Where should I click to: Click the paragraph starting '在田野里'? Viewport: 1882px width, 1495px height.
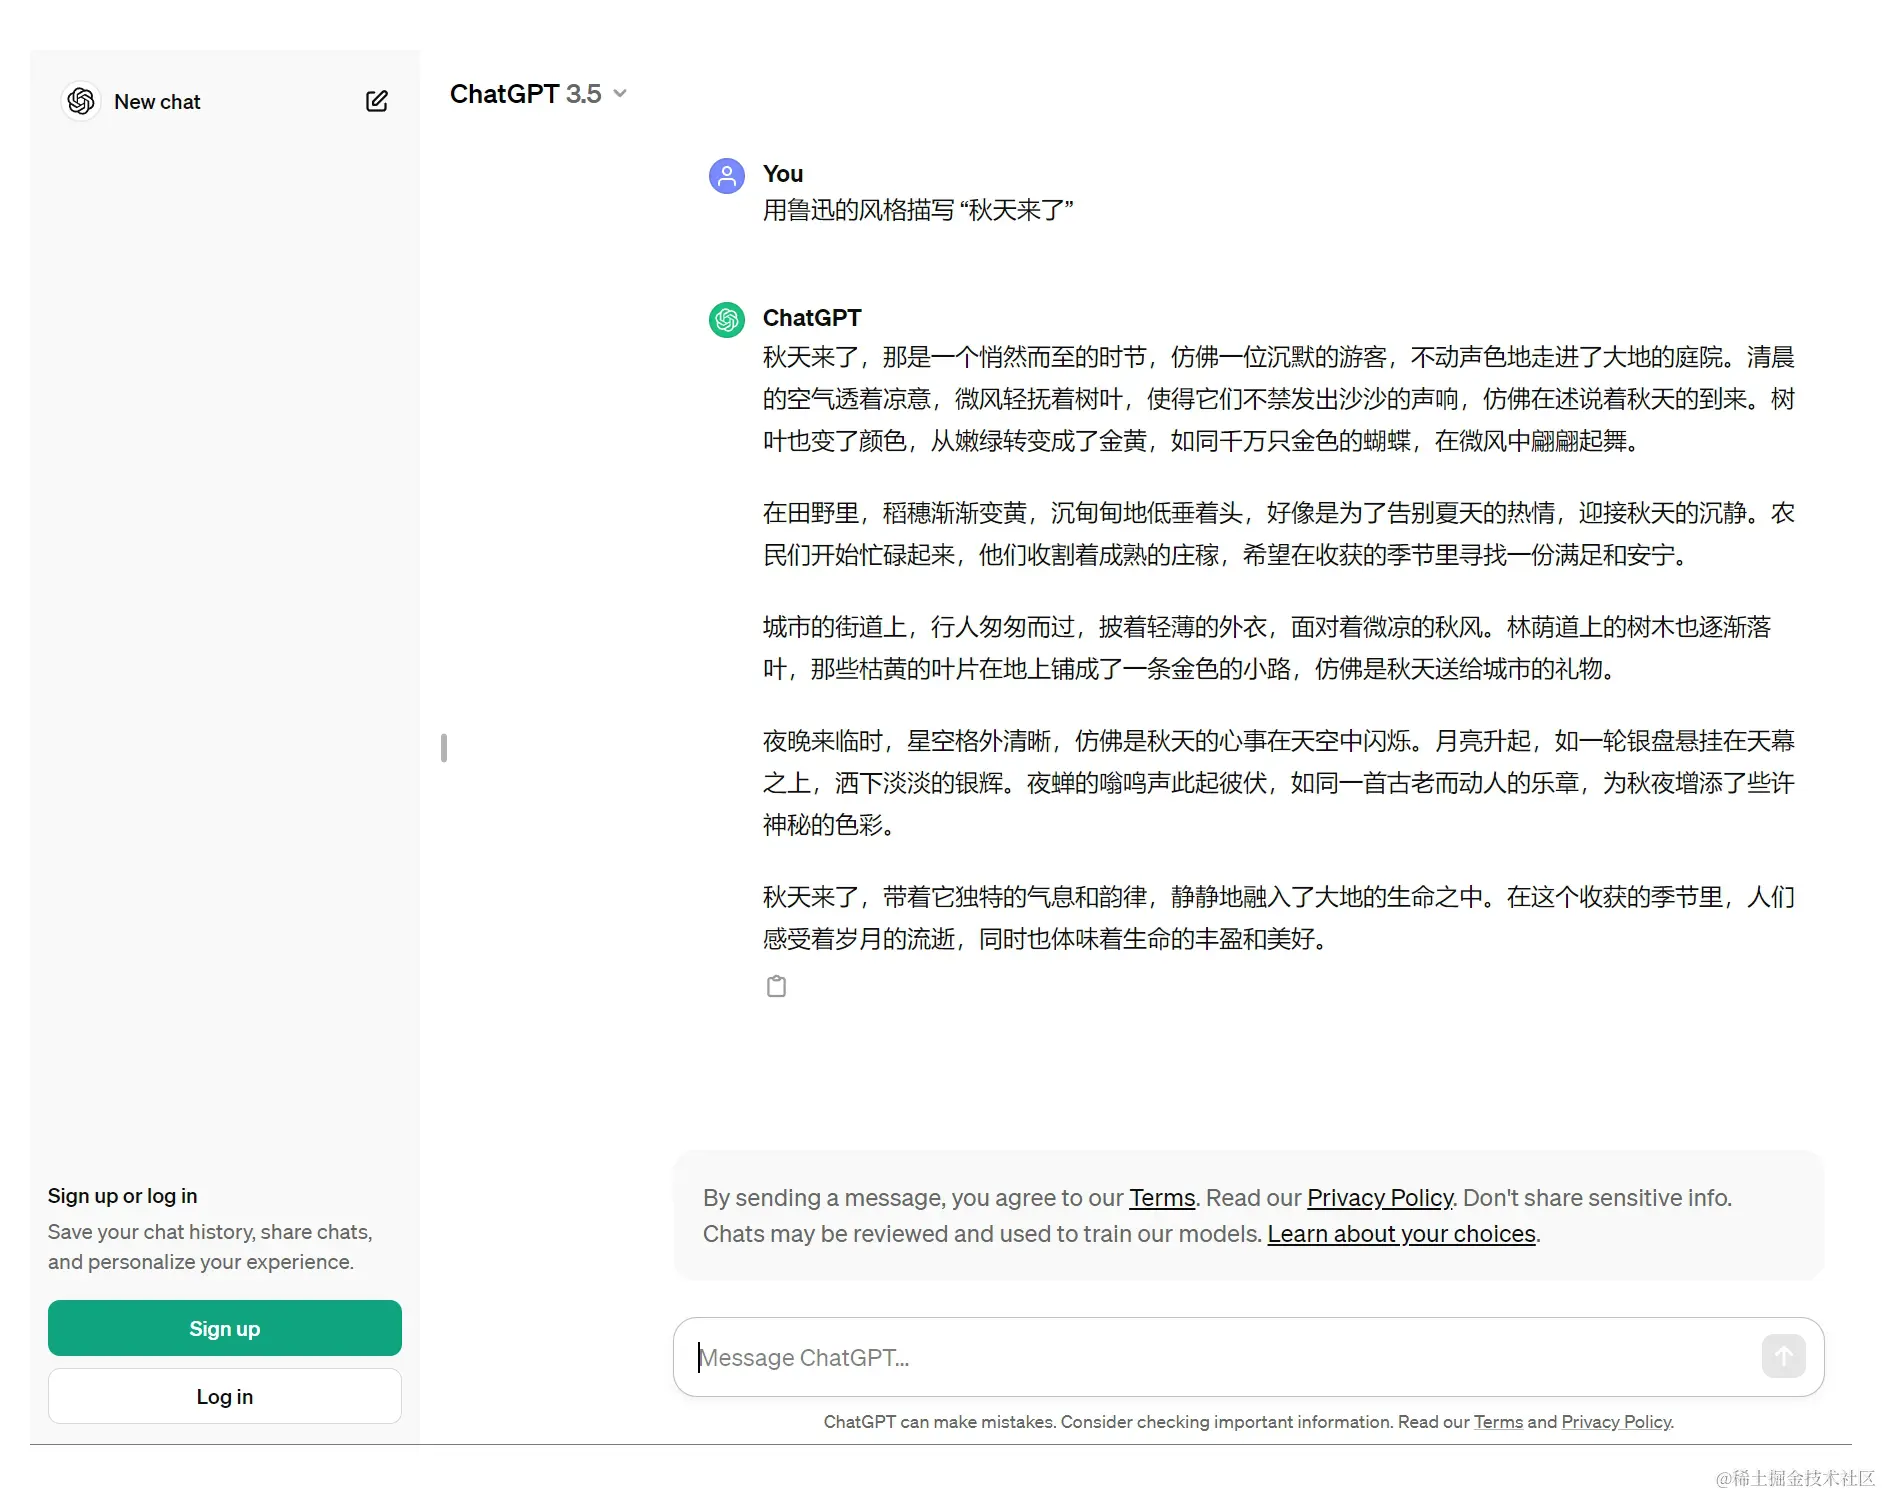(1278, 534)
